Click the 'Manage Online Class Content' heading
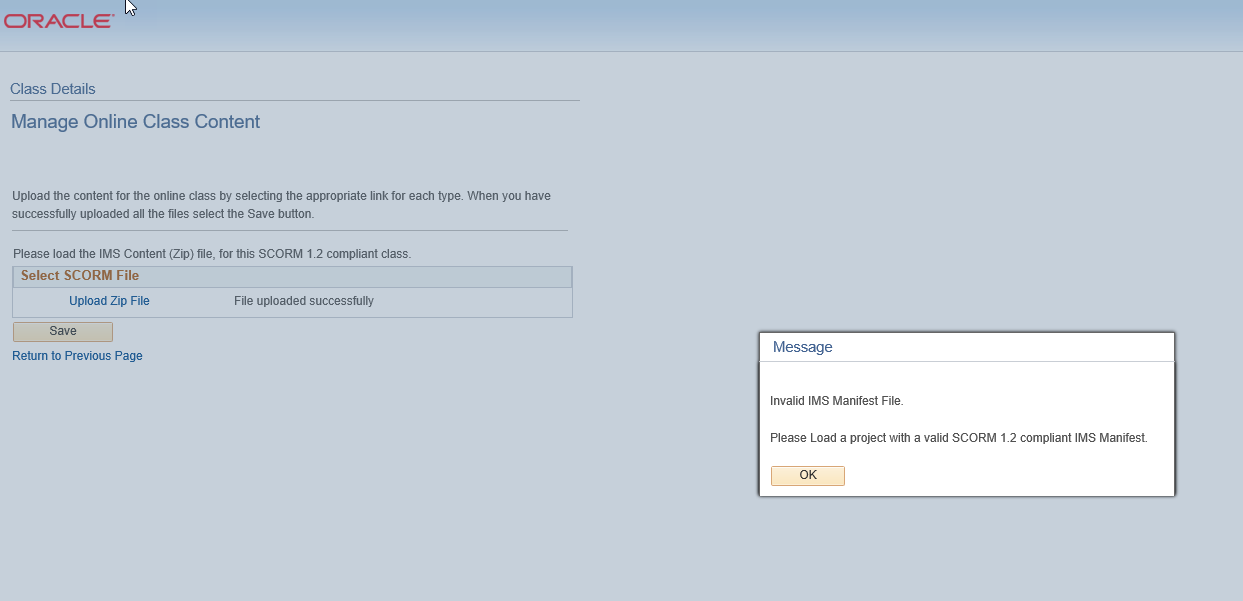Screen dimensions: 1243x601 click(x=135, y=122)
